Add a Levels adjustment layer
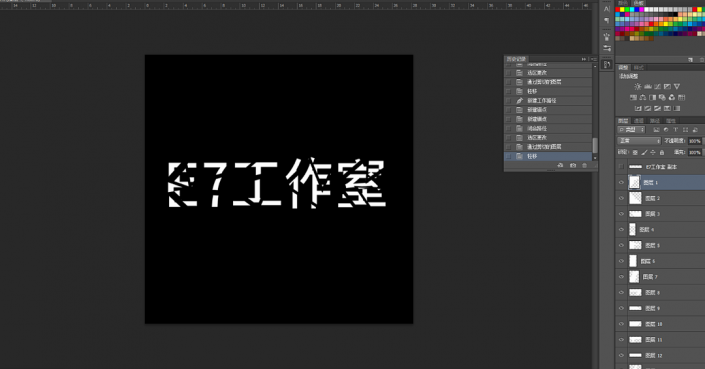The image size is (705, 369). [x=648, y=86]
